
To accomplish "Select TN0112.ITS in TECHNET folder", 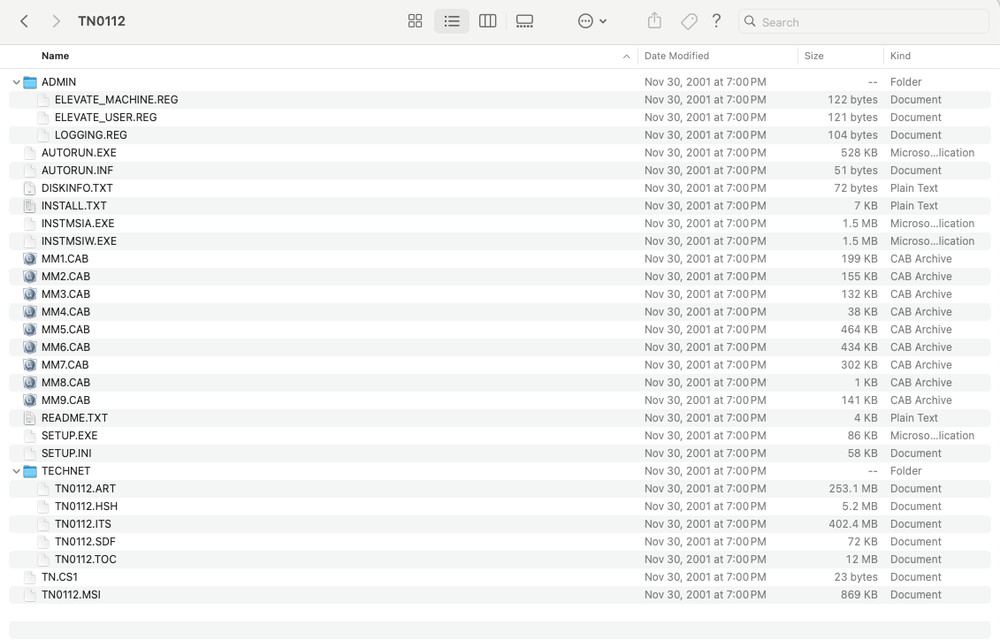I will click(83, 524).
